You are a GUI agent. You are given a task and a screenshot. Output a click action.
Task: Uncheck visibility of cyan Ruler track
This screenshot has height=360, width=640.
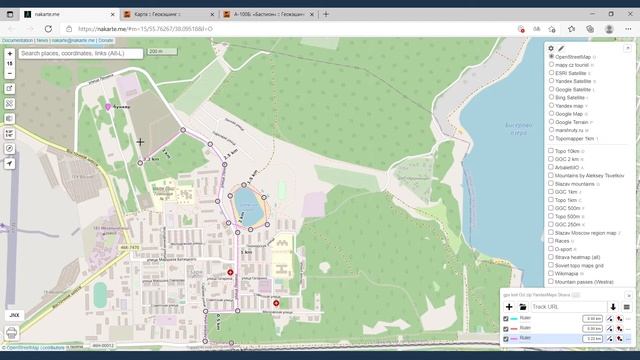(x=506, y=319)
